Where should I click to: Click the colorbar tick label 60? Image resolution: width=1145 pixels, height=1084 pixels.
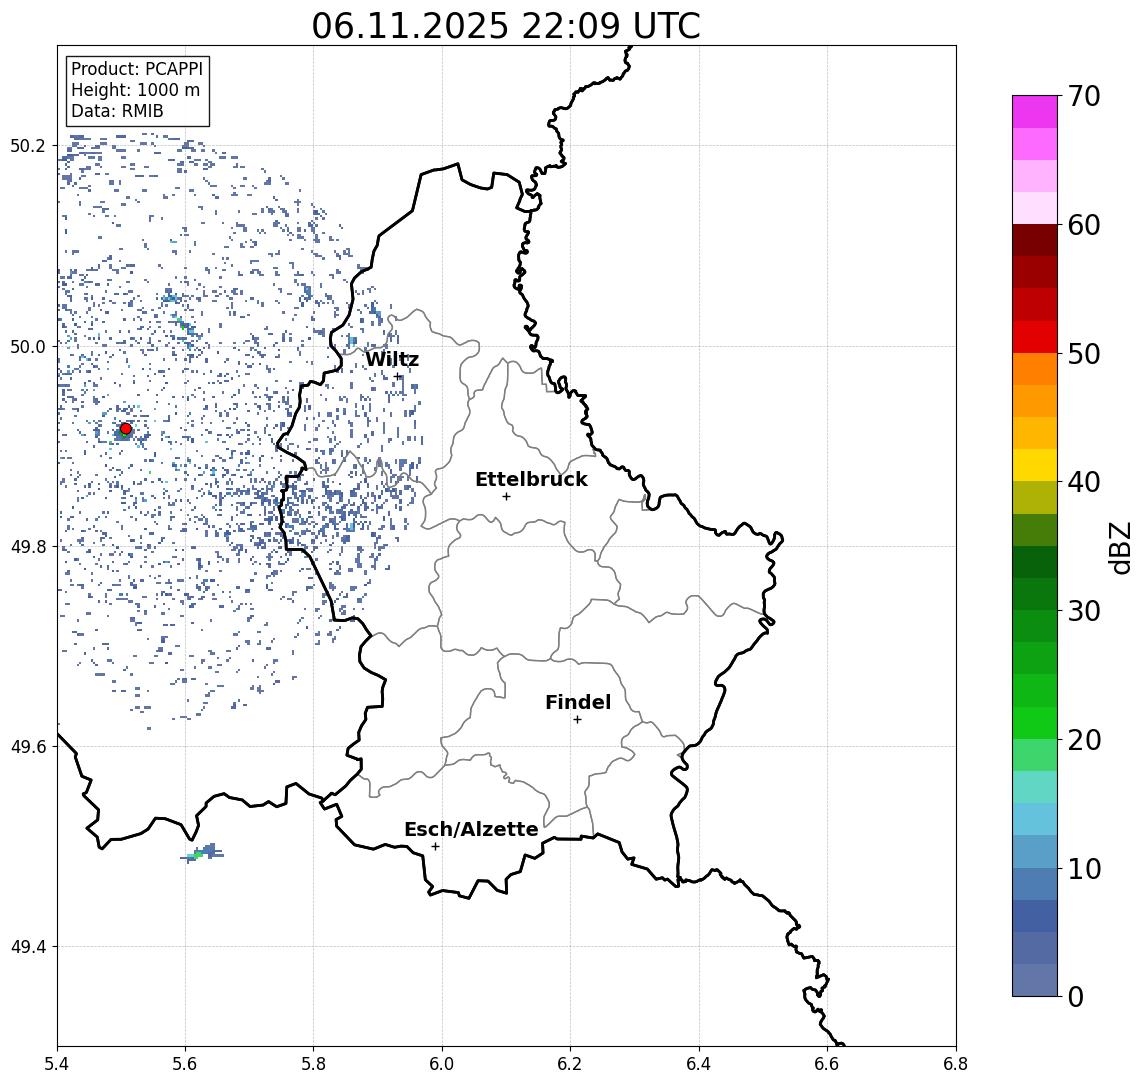(x=1084, y=225)
